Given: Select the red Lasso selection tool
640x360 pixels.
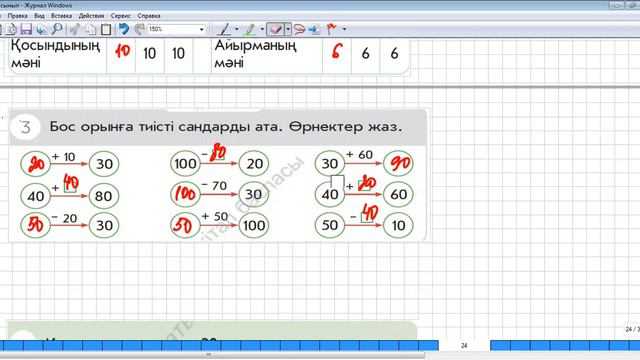Looking at the screenshot, I should coord(300,29).
